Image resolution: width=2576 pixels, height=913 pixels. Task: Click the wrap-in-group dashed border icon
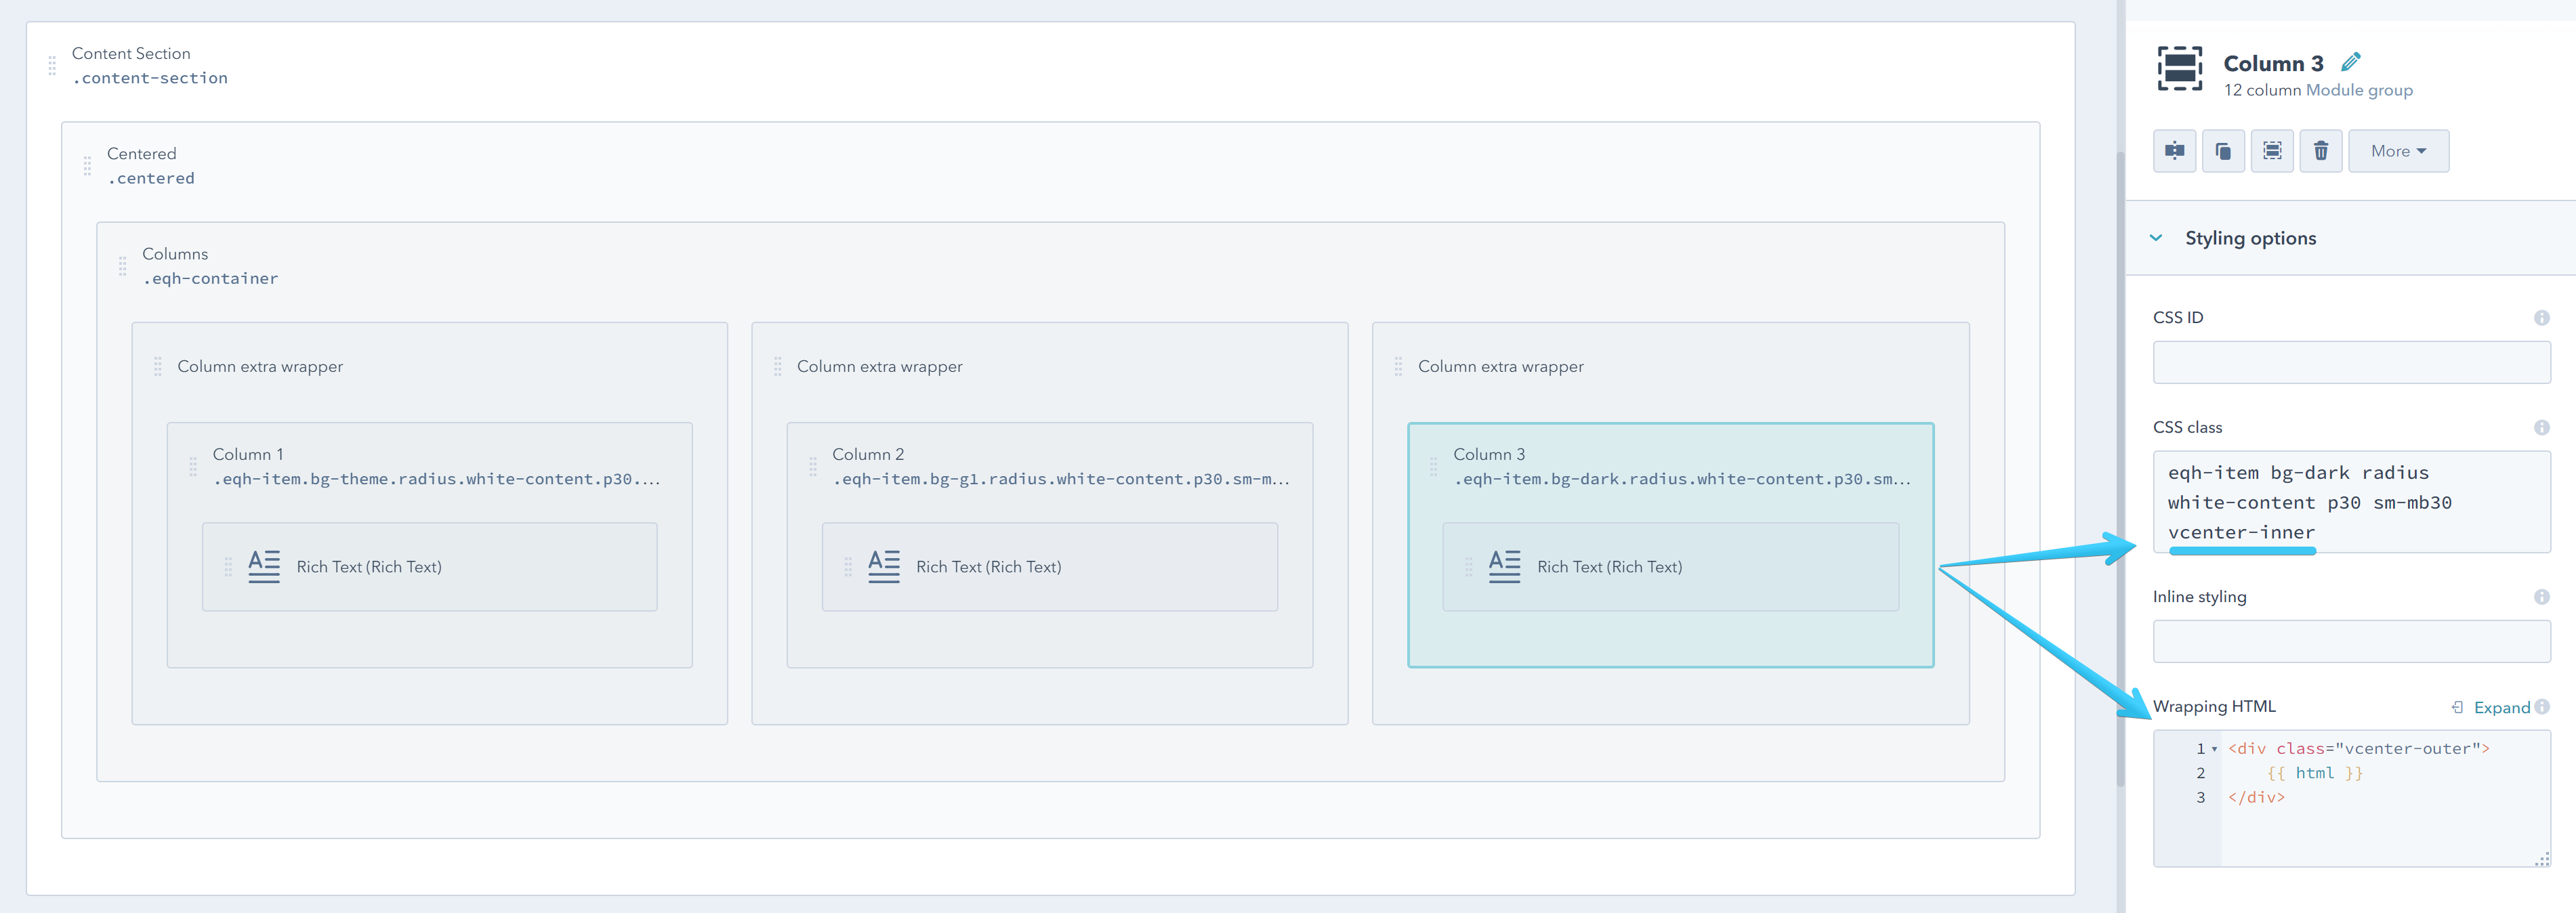[2272, 150]
